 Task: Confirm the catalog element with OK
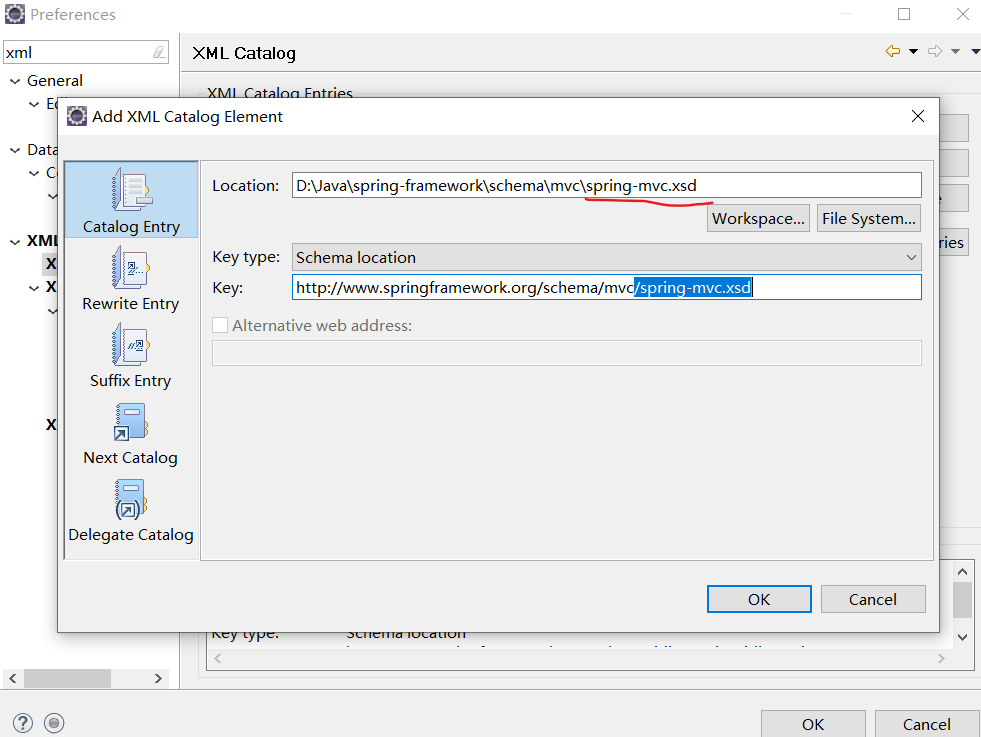(759, 599)
